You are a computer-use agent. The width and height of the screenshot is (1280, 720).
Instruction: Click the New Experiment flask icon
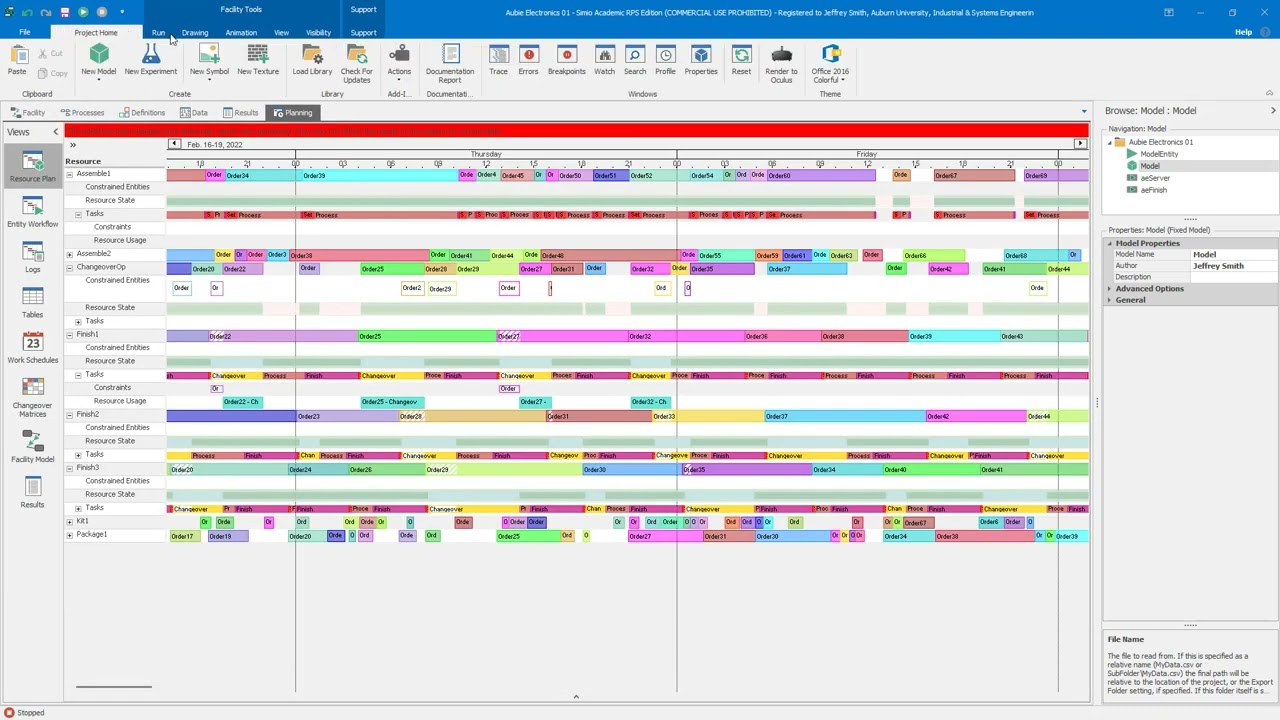pyautogui.click(x=150, y=54)
